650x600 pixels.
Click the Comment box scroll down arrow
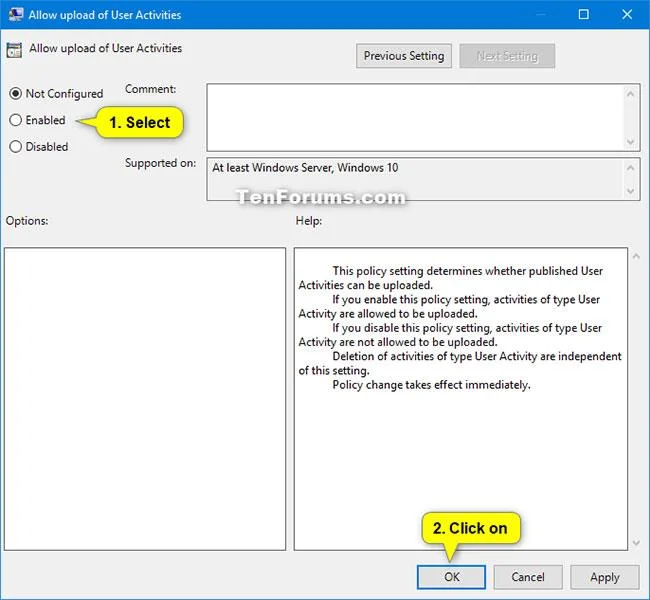[631, 142]
